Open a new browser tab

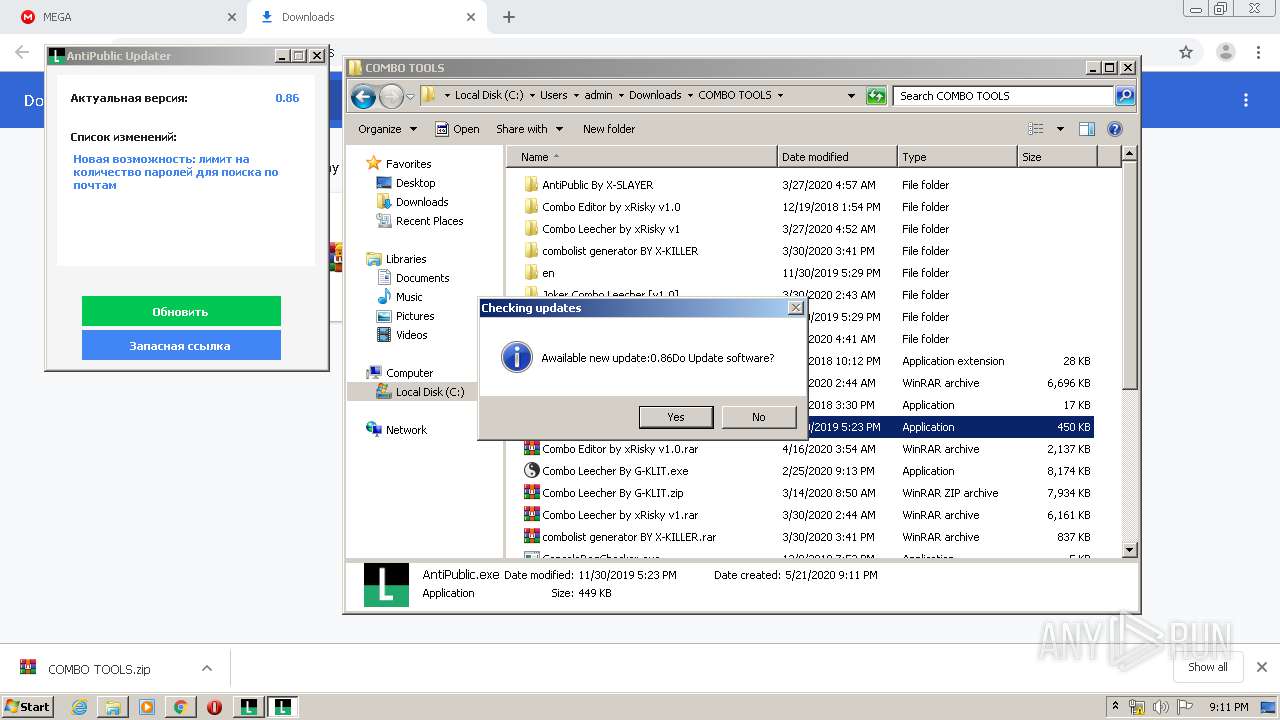[x=509, y=17]
